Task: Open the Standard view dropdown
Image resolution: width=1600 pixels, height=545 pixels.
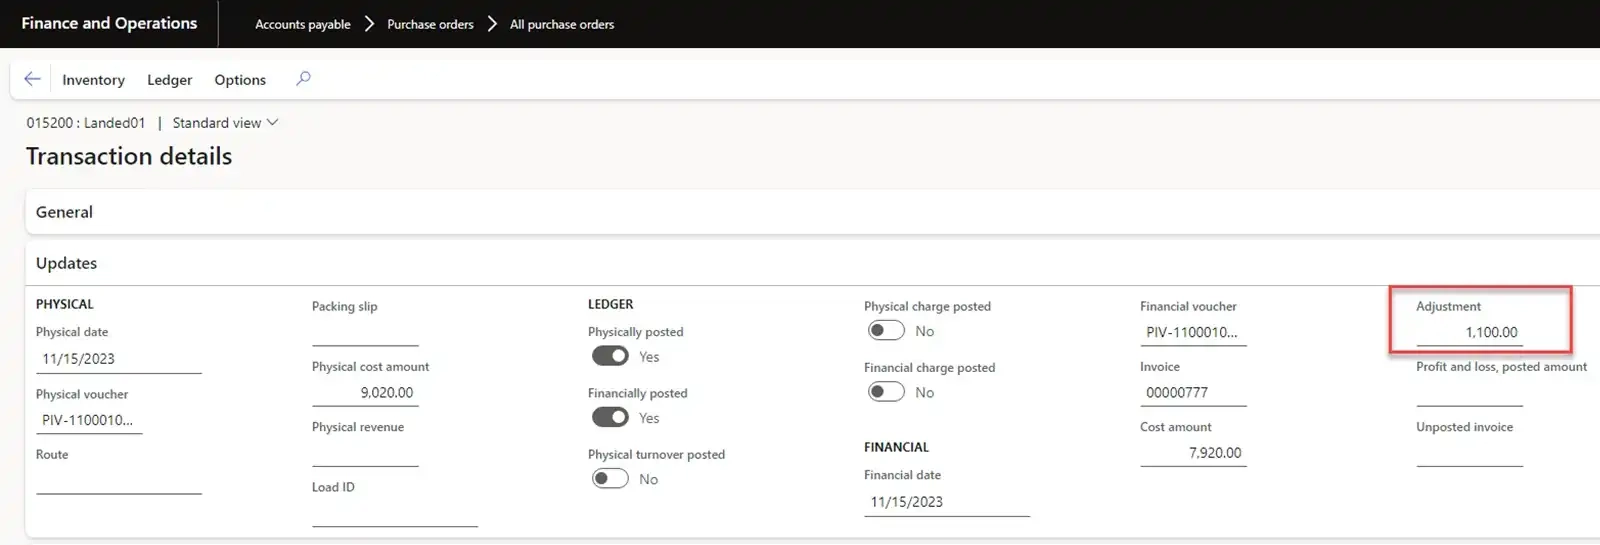Action: (225, 123)
